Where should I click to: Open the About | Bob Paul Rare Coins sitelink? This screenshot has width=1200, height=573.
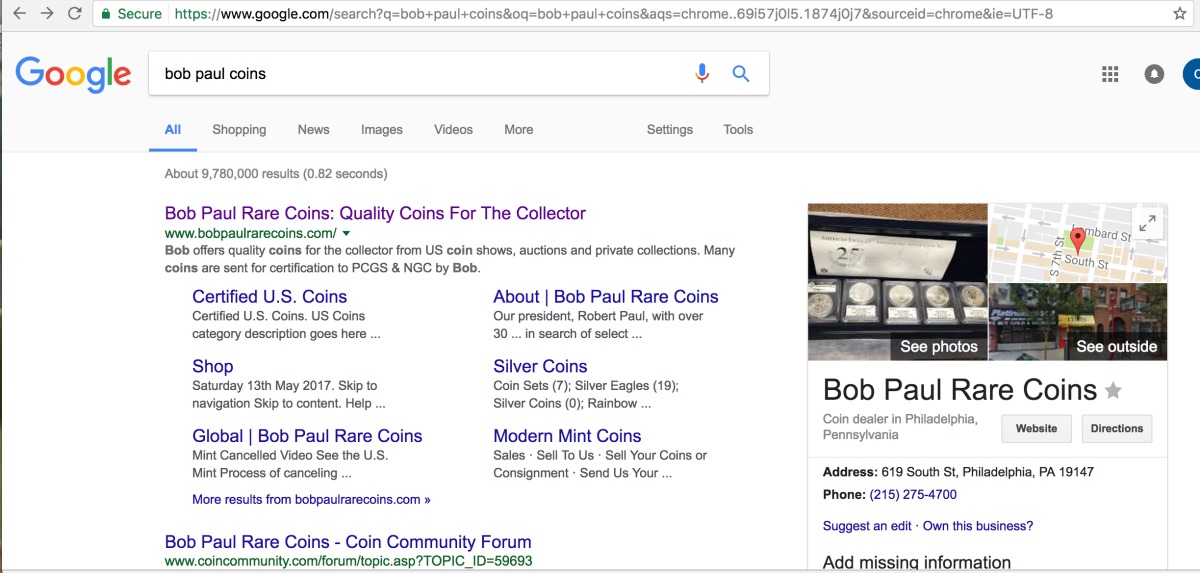pyautogui.click(x=606, y=297)
